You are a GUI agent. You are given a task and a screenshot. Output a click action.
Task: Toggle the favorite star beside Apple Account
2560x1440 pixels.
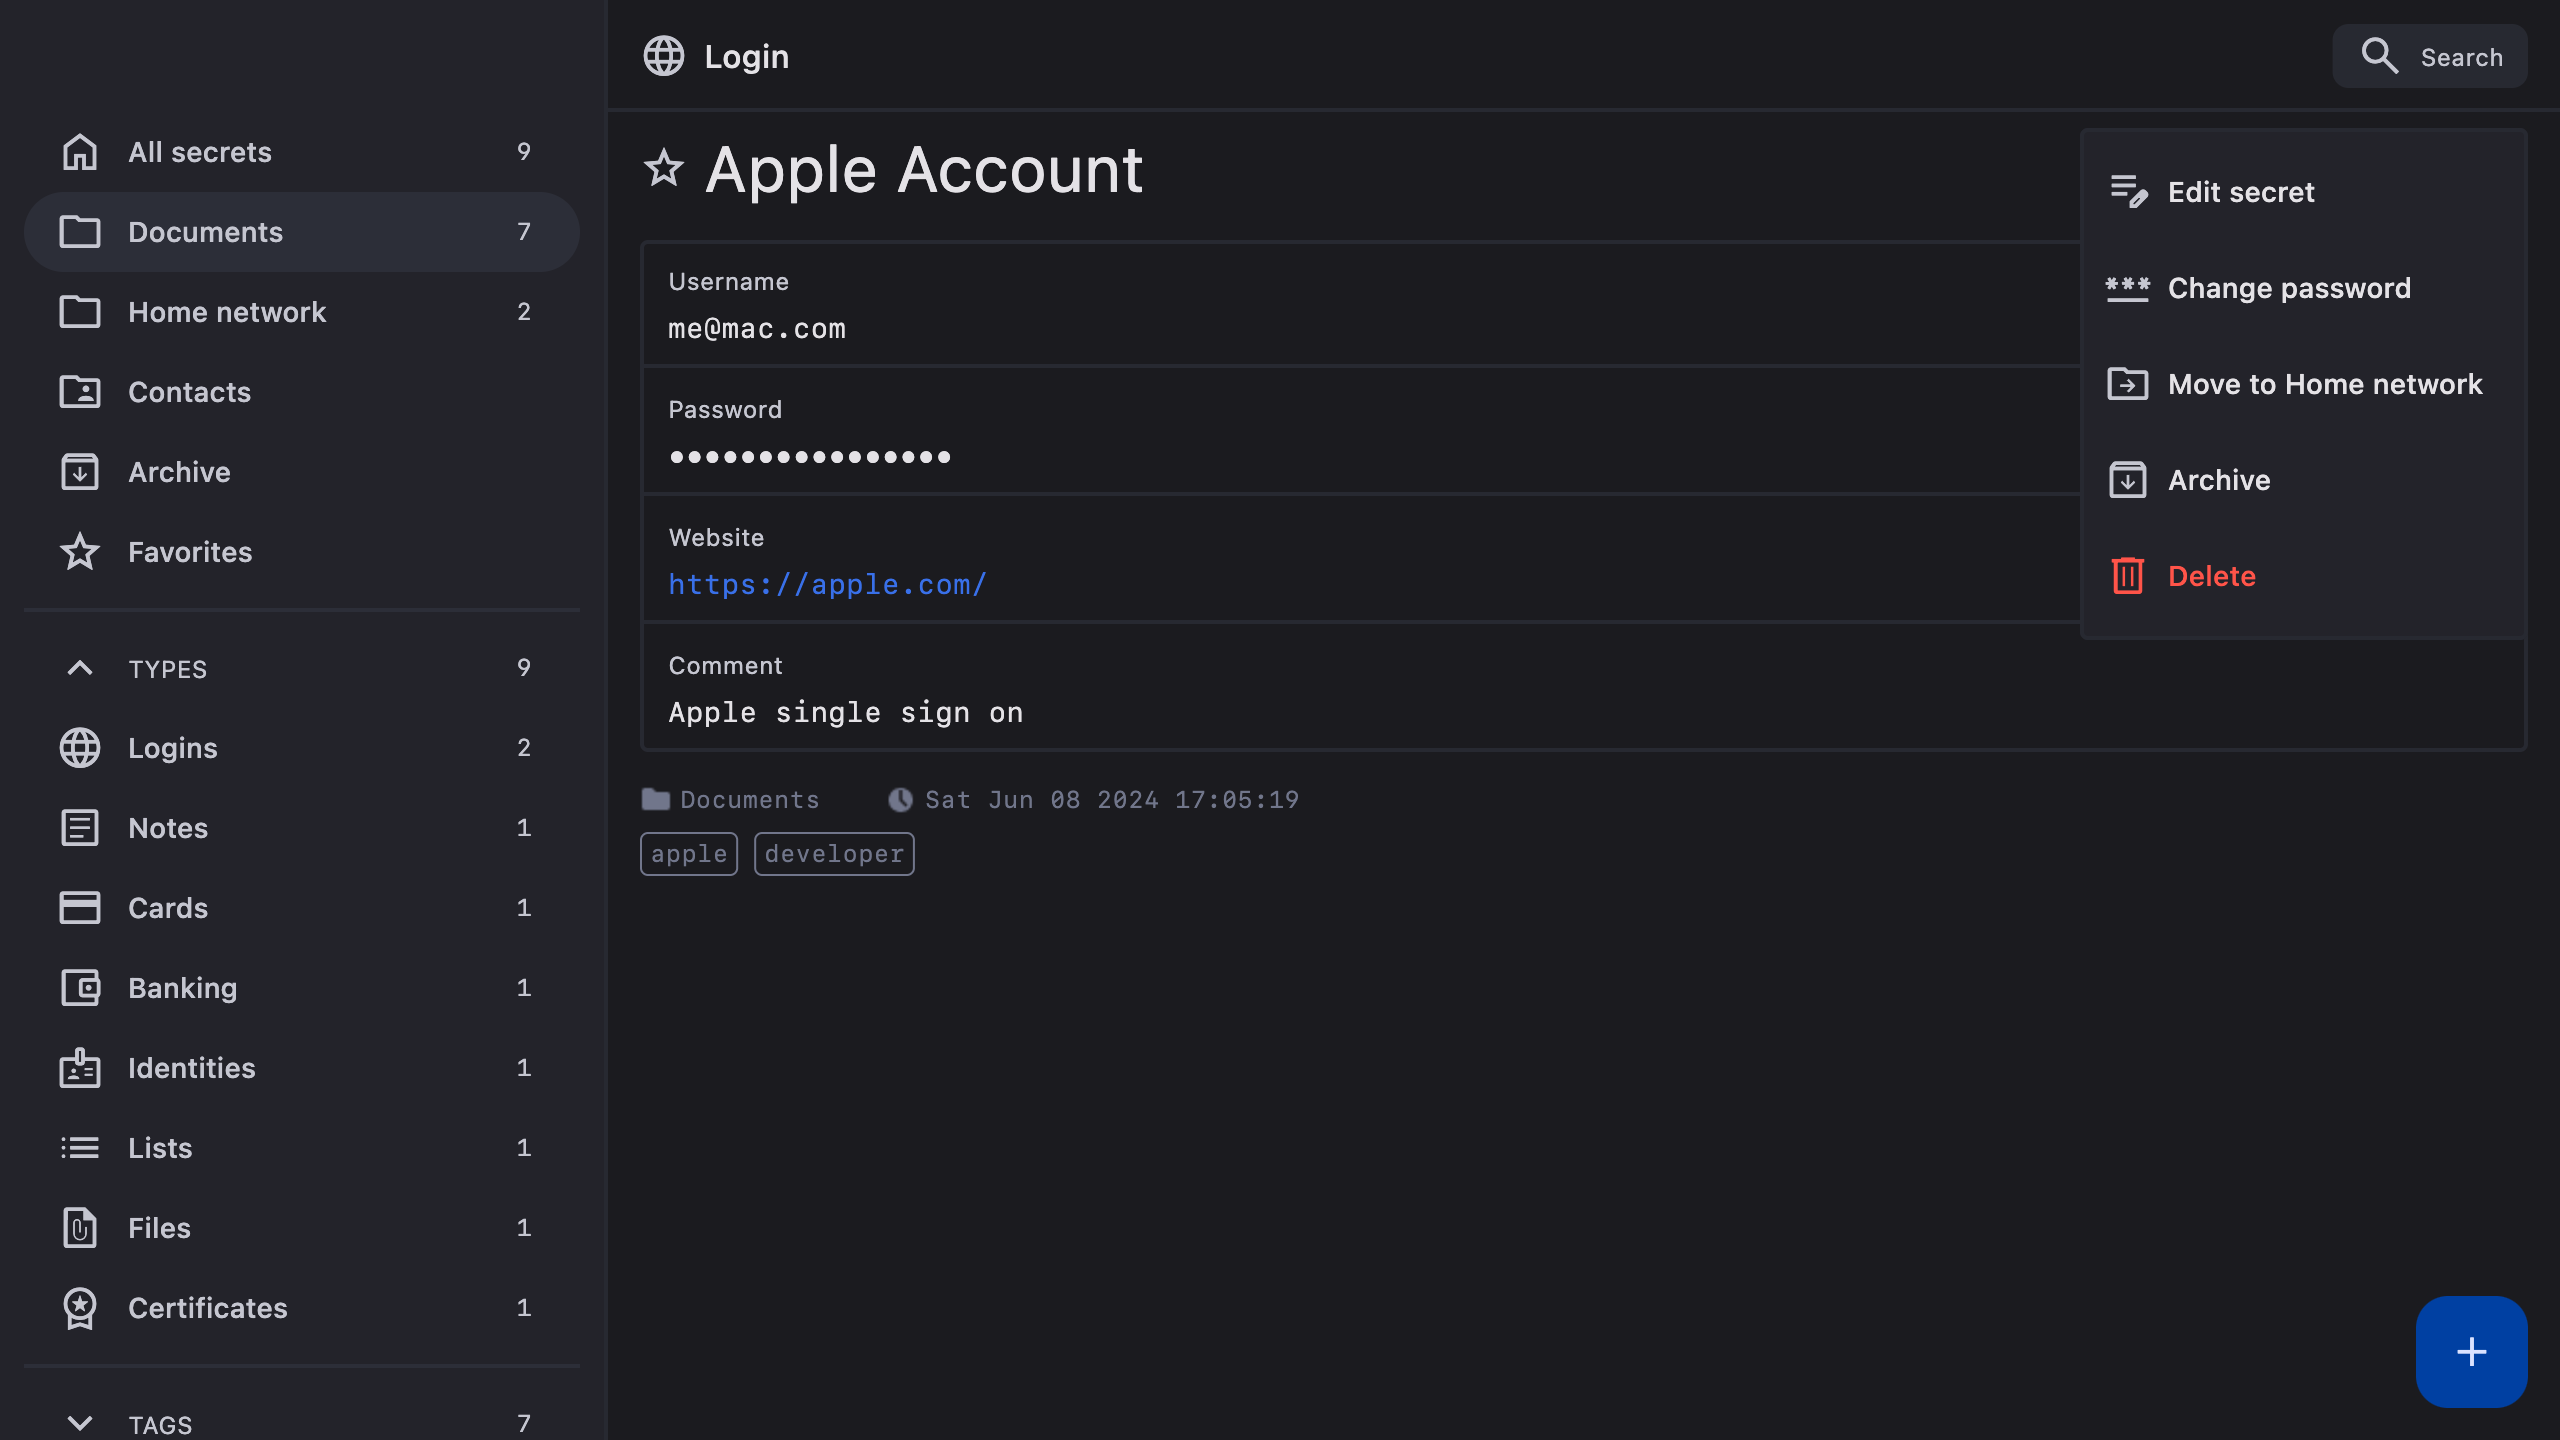pyautogui.click(x=664, y=169)
